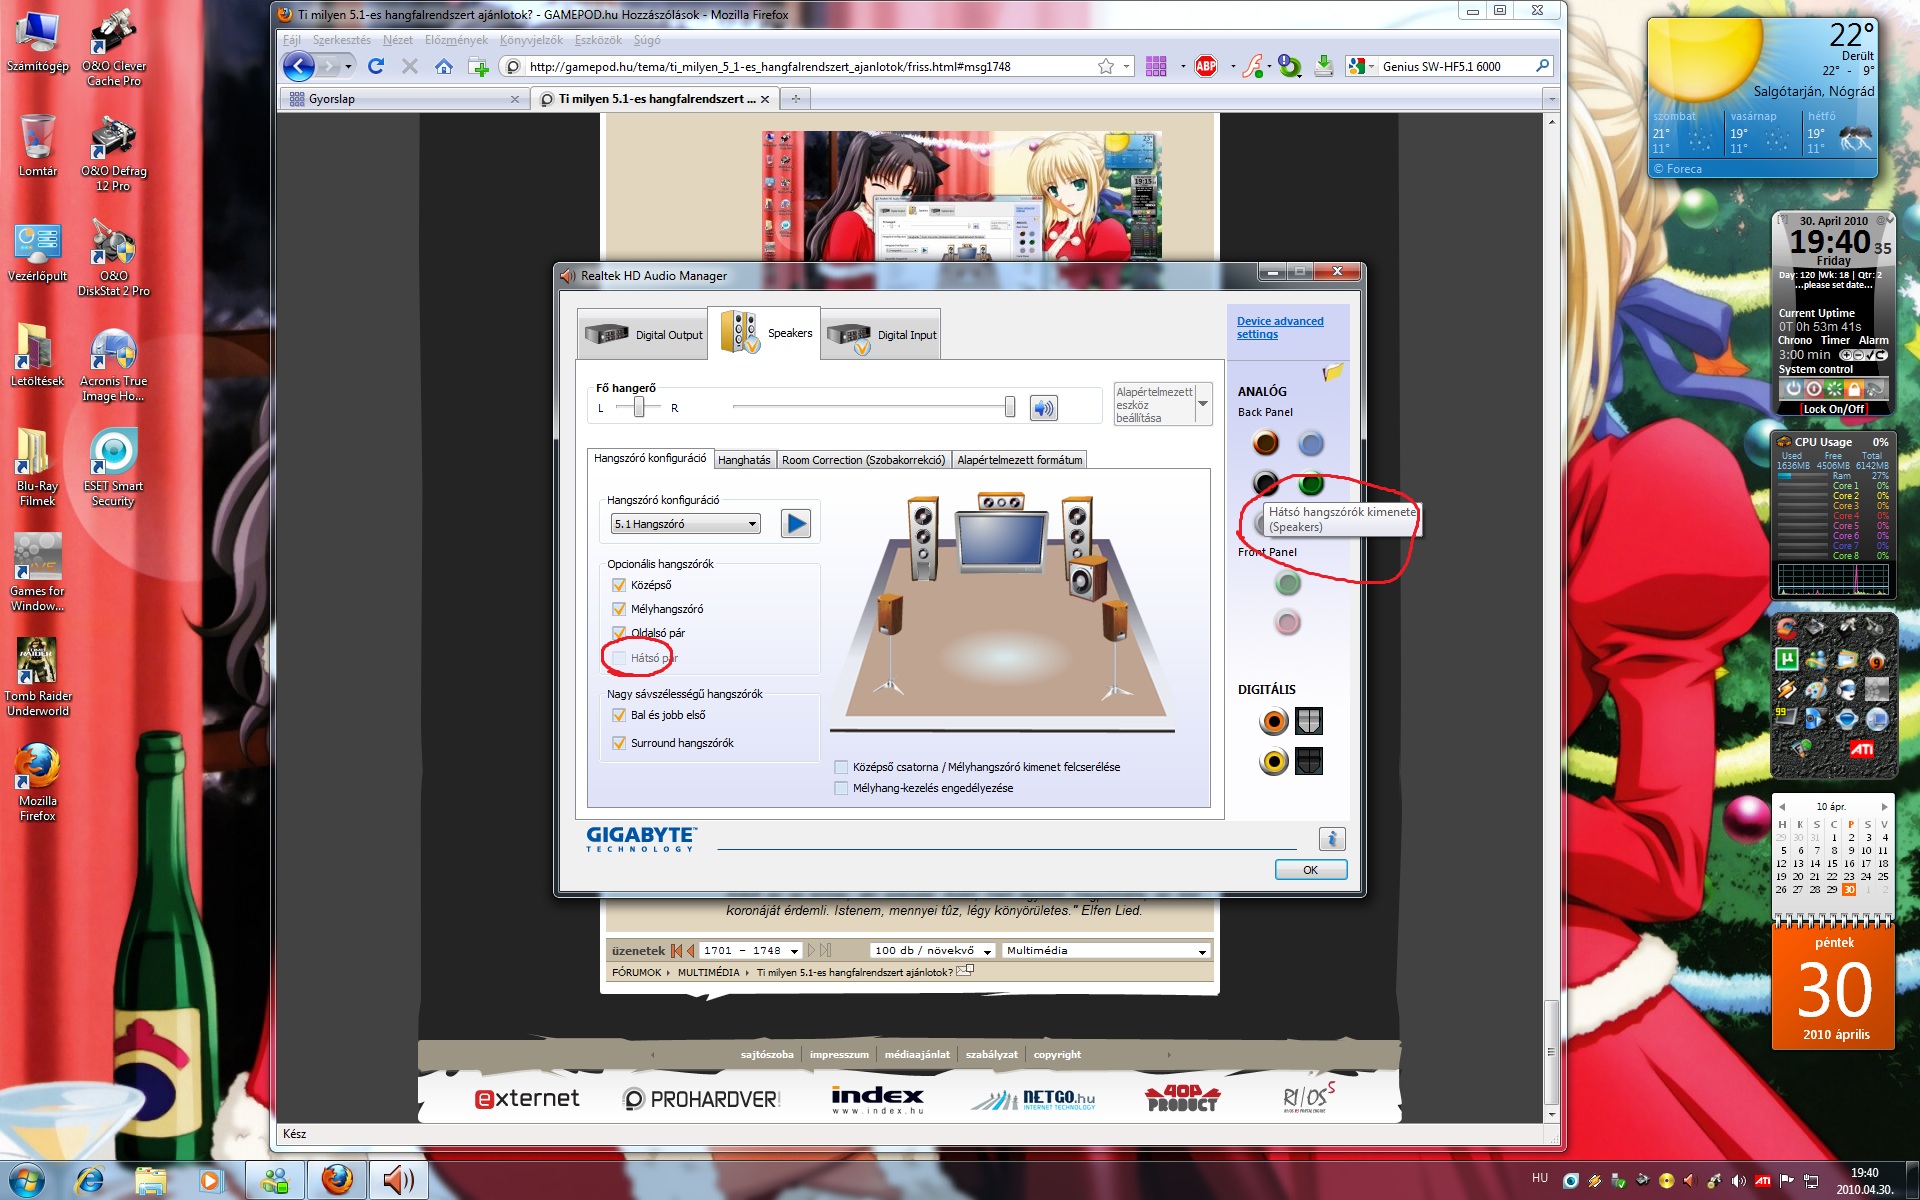Open the connector settings folder icon
Viewport: 1920px width, 1200px height.
[1332, 373]
